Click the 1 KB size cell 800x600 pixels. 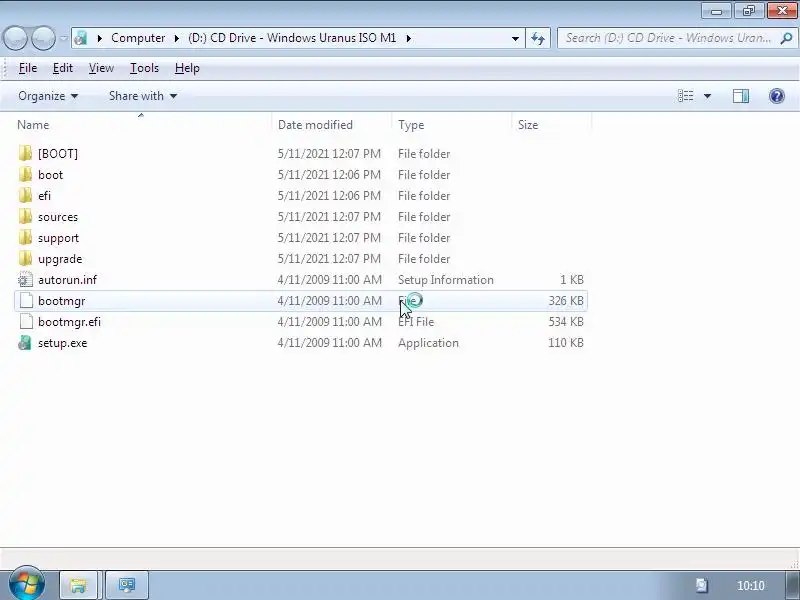click(571, 280)
